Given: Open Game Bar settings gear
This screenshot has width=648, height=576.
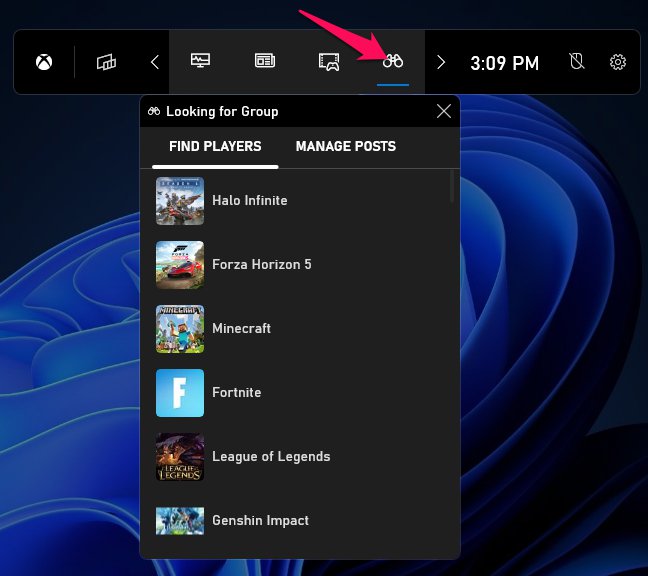Looking at the screenshot, I should click(618, 62).
